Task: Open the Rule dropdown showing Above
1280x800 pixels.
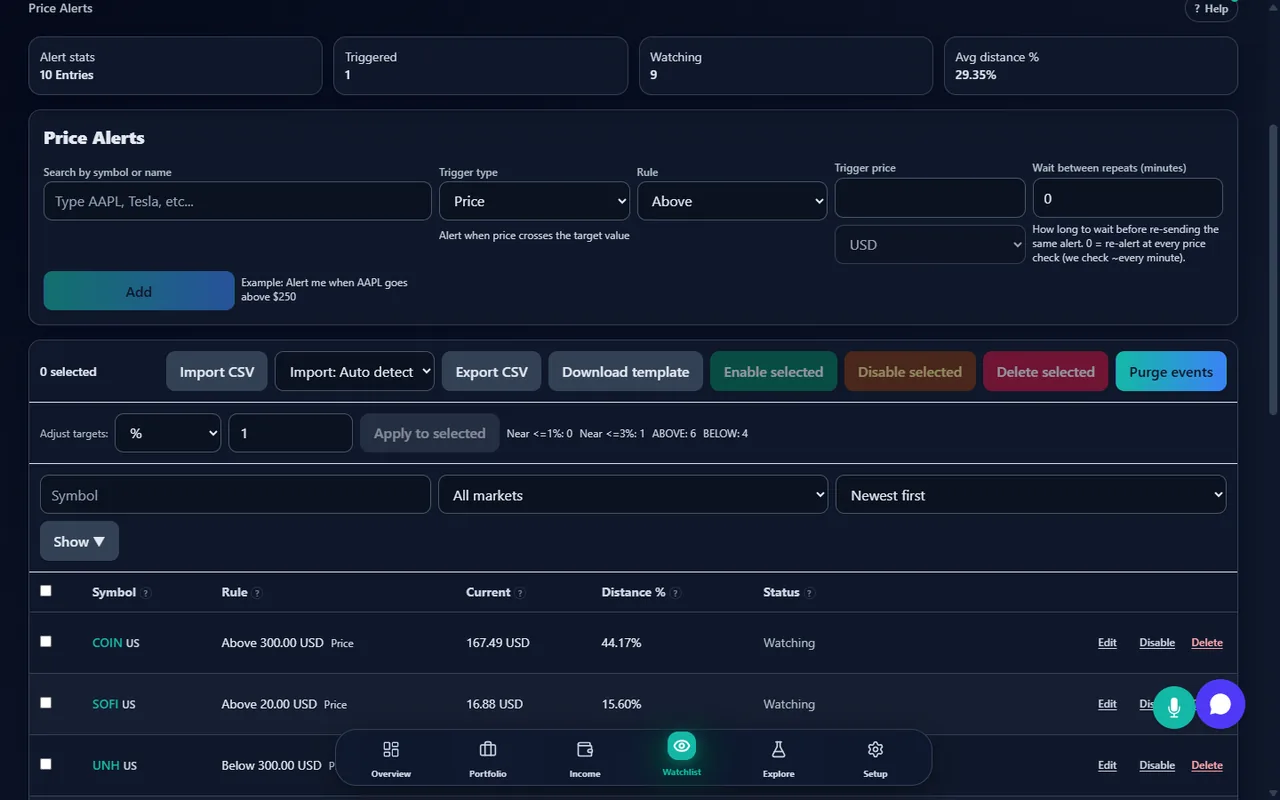Action: (732, 201)
